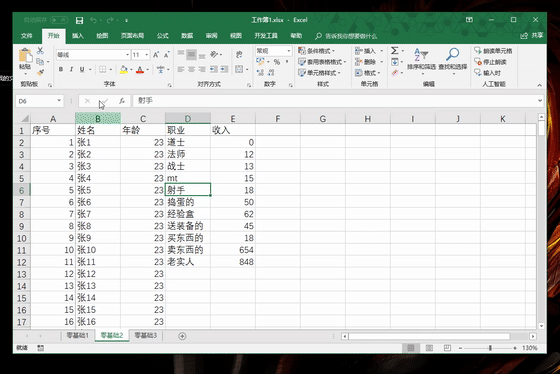Collapse the ribbon with the chevron
The image size is (560, 374).
[x=539, y=85]
